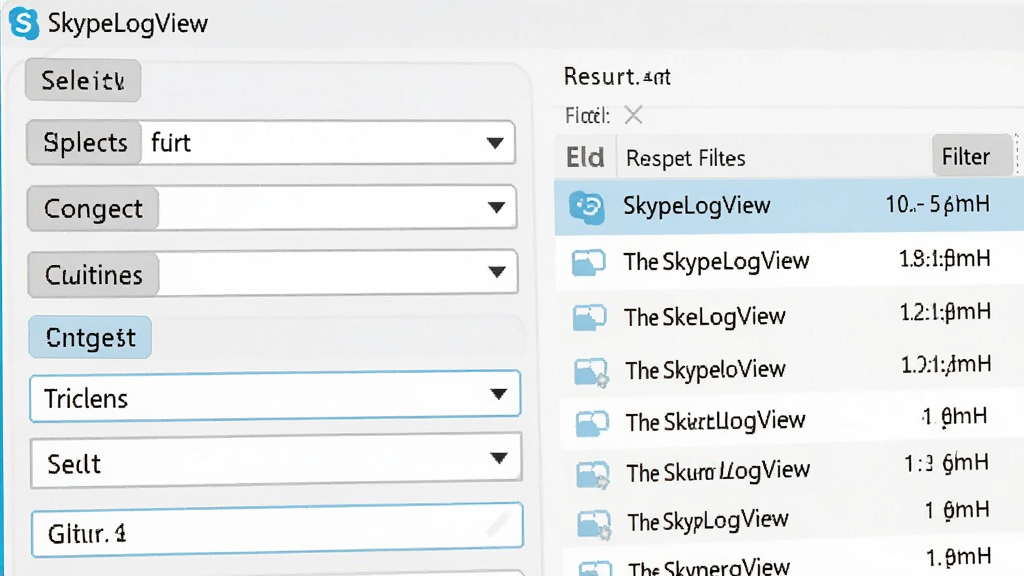The width and height of the screenshot is (1024, 576).
Task: Open the Triclens dropdown
Action: tap(275, 396)
